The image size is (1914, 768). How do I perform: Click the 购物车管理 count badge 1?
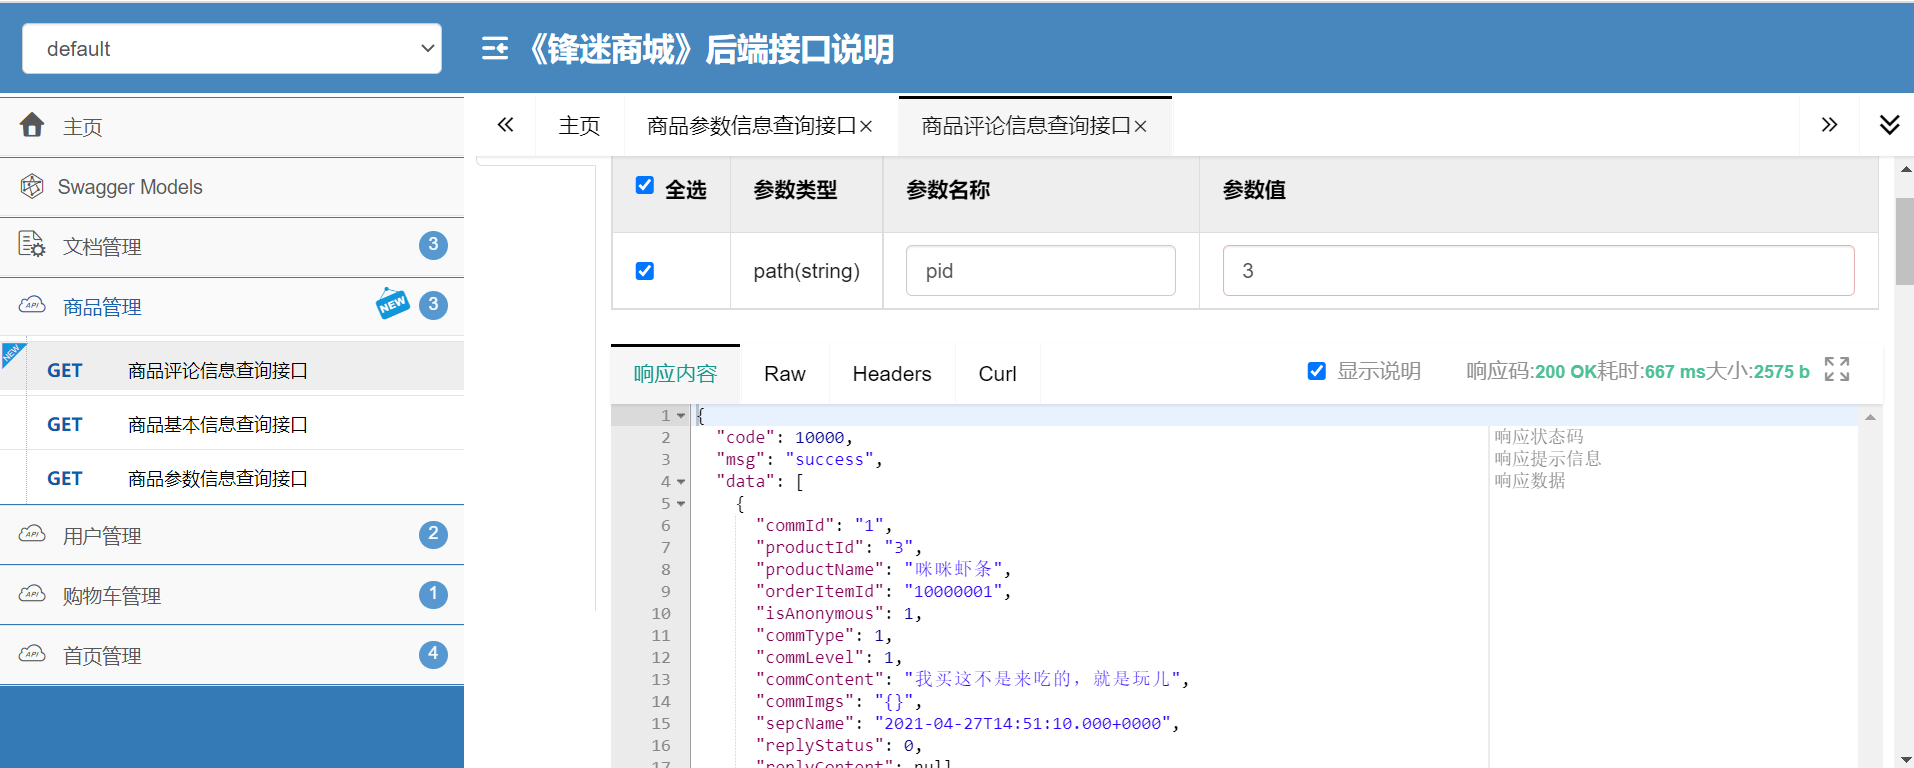coord(433,594)
